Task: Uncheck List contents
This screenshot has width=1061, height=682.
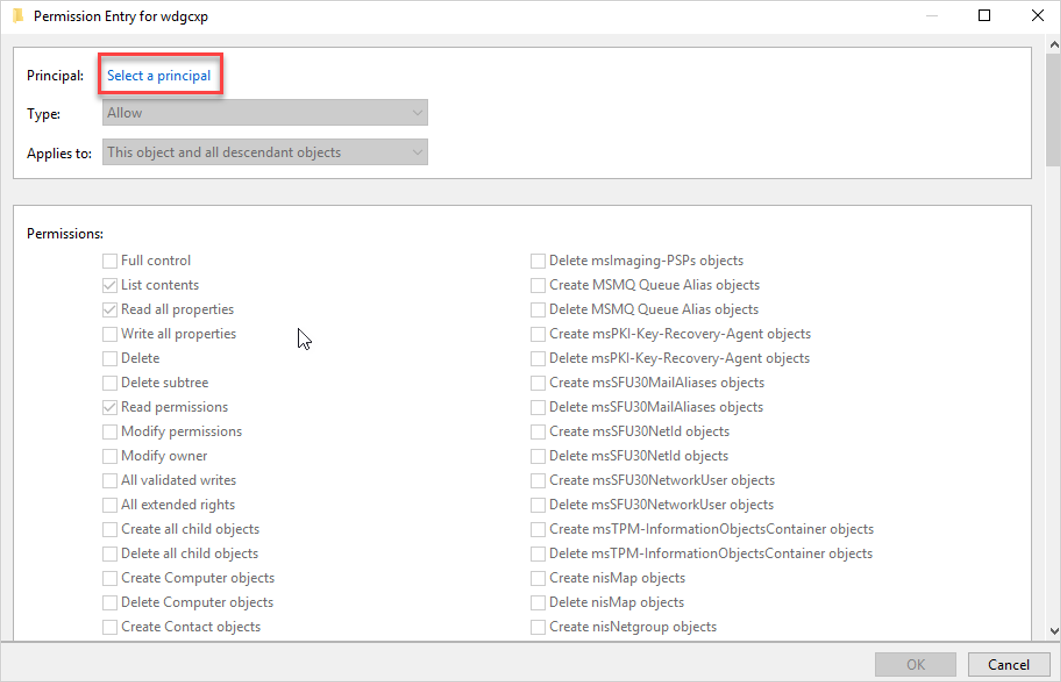Action: pos(109,285)
